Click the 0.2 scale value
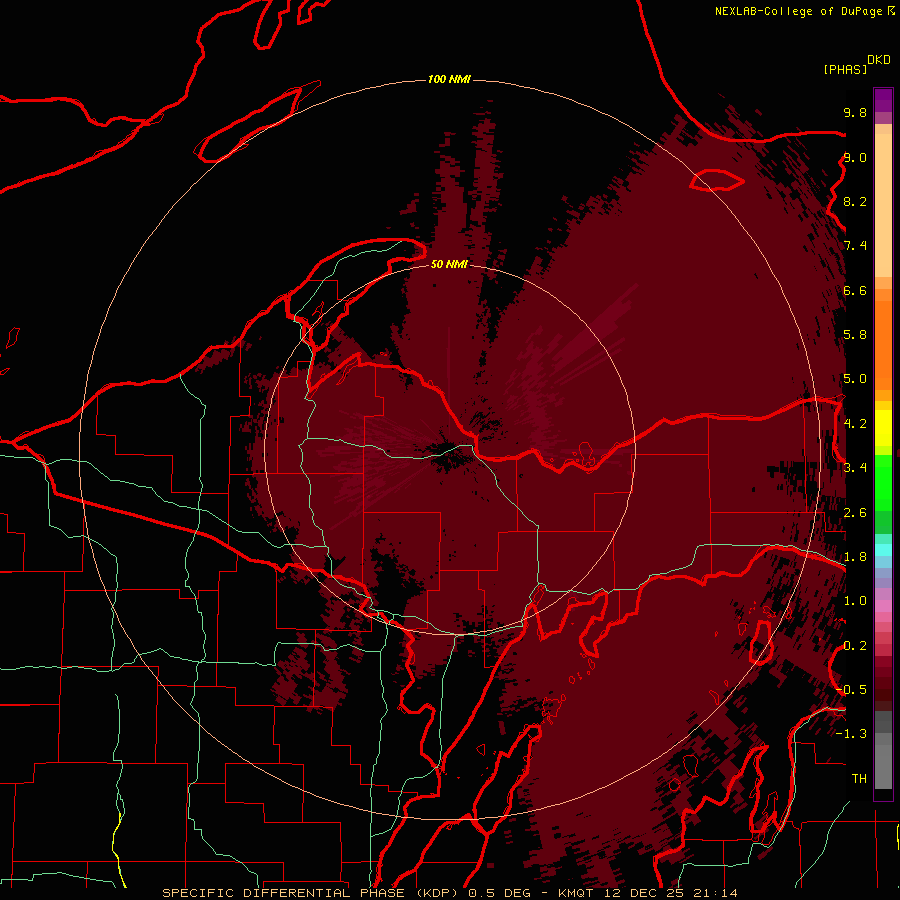 pyautogui.click(x=855, y=646)
